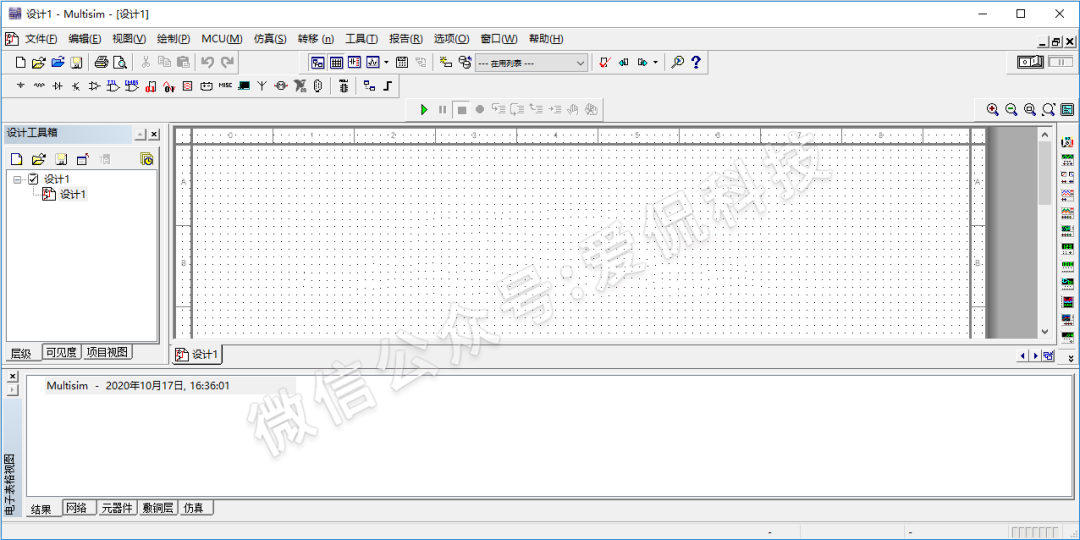This screenshot has width=1080, height=540.
Task: Open the 仿真(S) menu
Action: [x=270, y=39]
